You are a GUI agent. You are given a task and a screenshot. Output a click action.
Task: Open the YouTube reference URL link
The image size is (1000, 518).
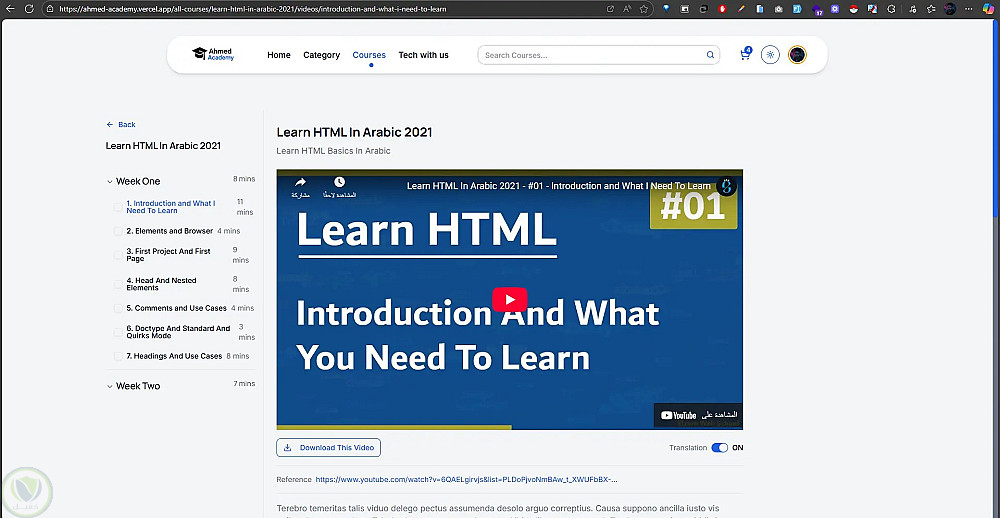tap(466, 480)
